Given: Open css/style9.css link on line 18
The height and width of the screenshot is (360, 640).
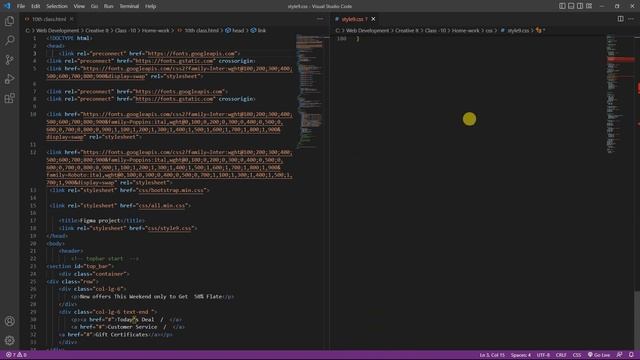Looking at the screenshot, I should point(170,228).
